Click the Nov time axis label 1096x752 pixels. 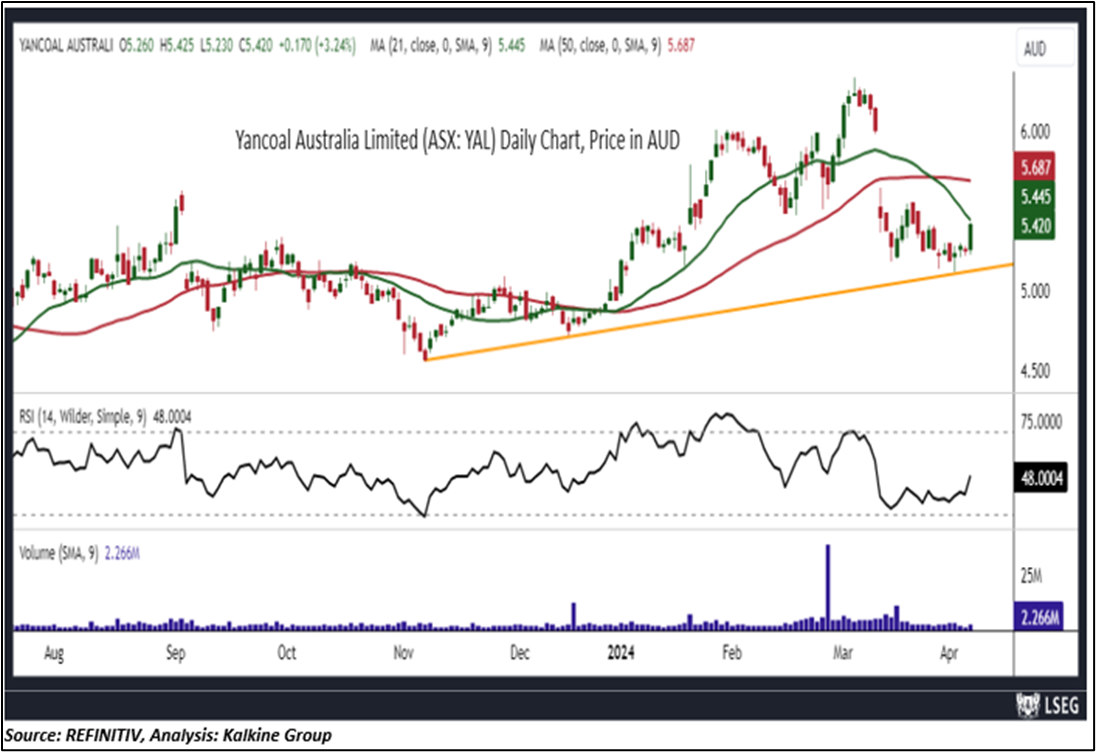point(403,652)
